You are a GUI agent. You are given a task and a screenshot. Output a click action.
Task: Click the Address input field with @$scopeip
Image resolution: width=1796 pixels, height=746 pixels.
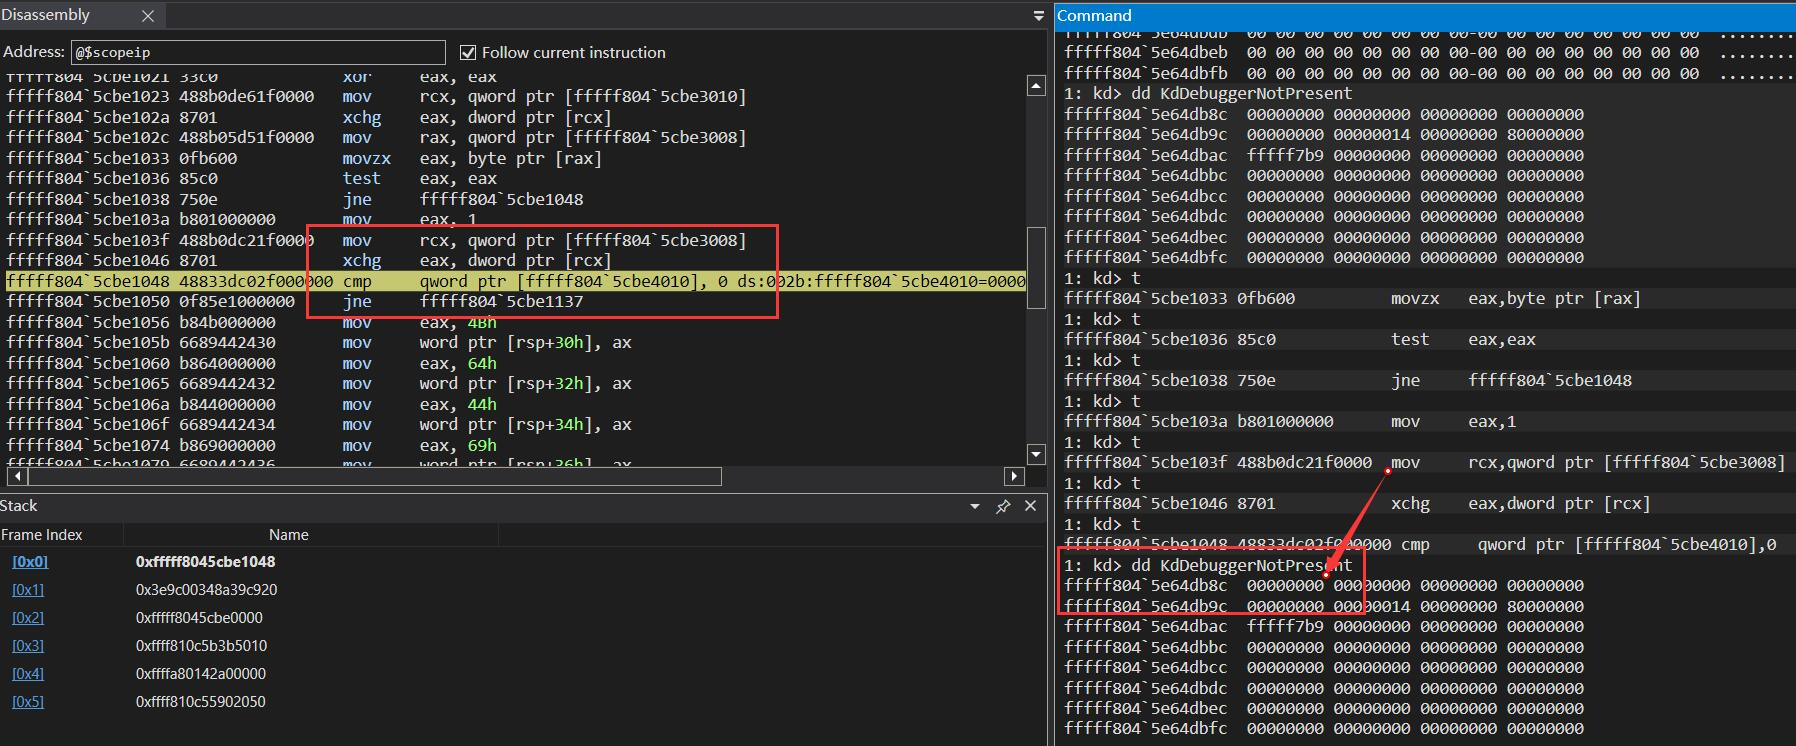coord(257,52)
